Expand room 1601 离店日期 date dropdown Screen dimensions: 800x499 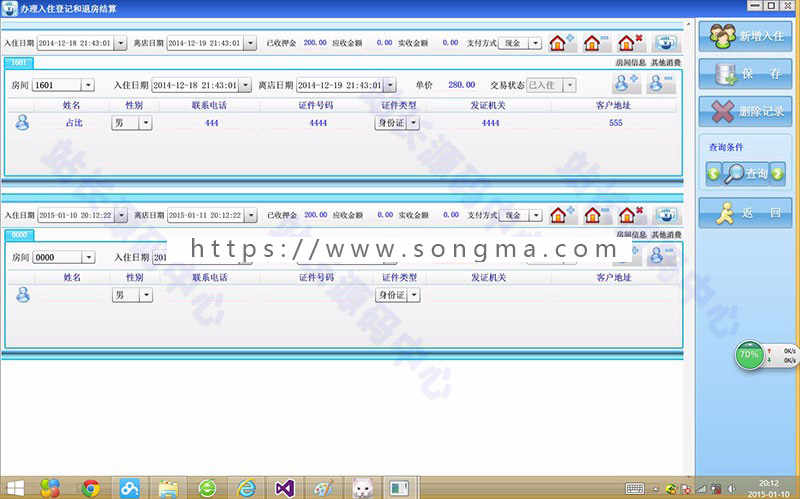pos(390,85)
